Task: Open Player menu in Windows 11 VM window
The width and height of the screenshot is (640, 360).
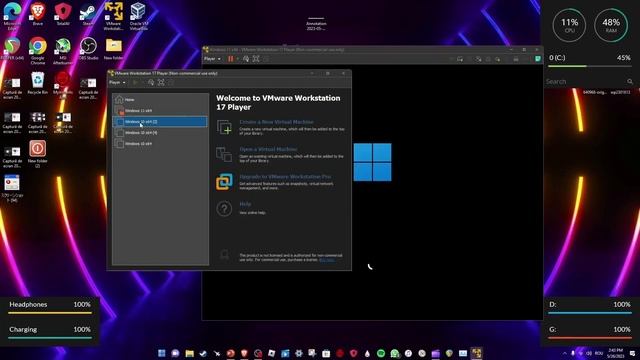Action: (x=212, y=59)
